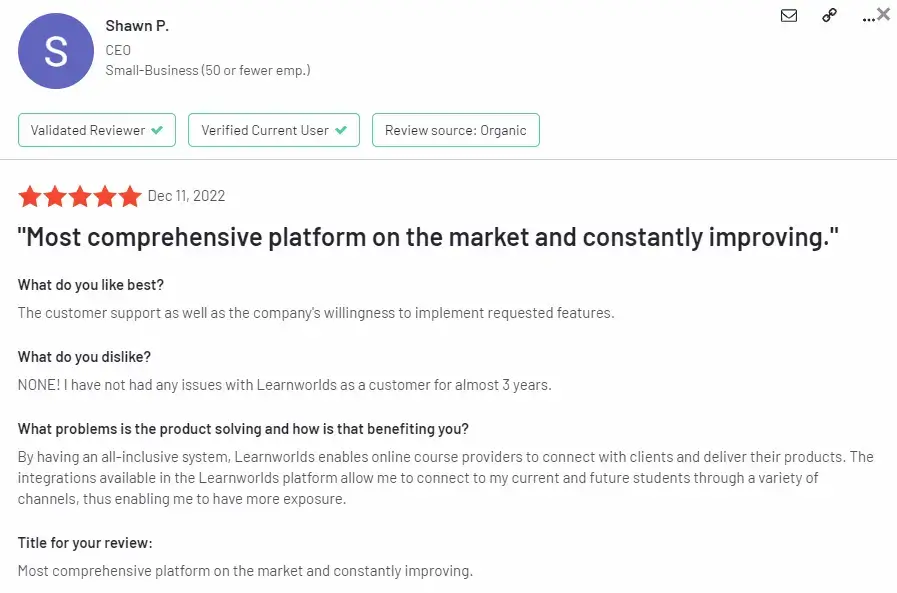
Task: Select the Verified Current User badge
Action: [273, 130]
